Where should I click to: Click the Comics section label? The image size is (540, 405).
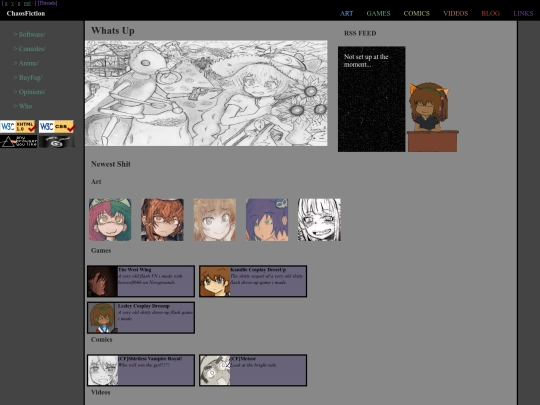click(102, 340)
